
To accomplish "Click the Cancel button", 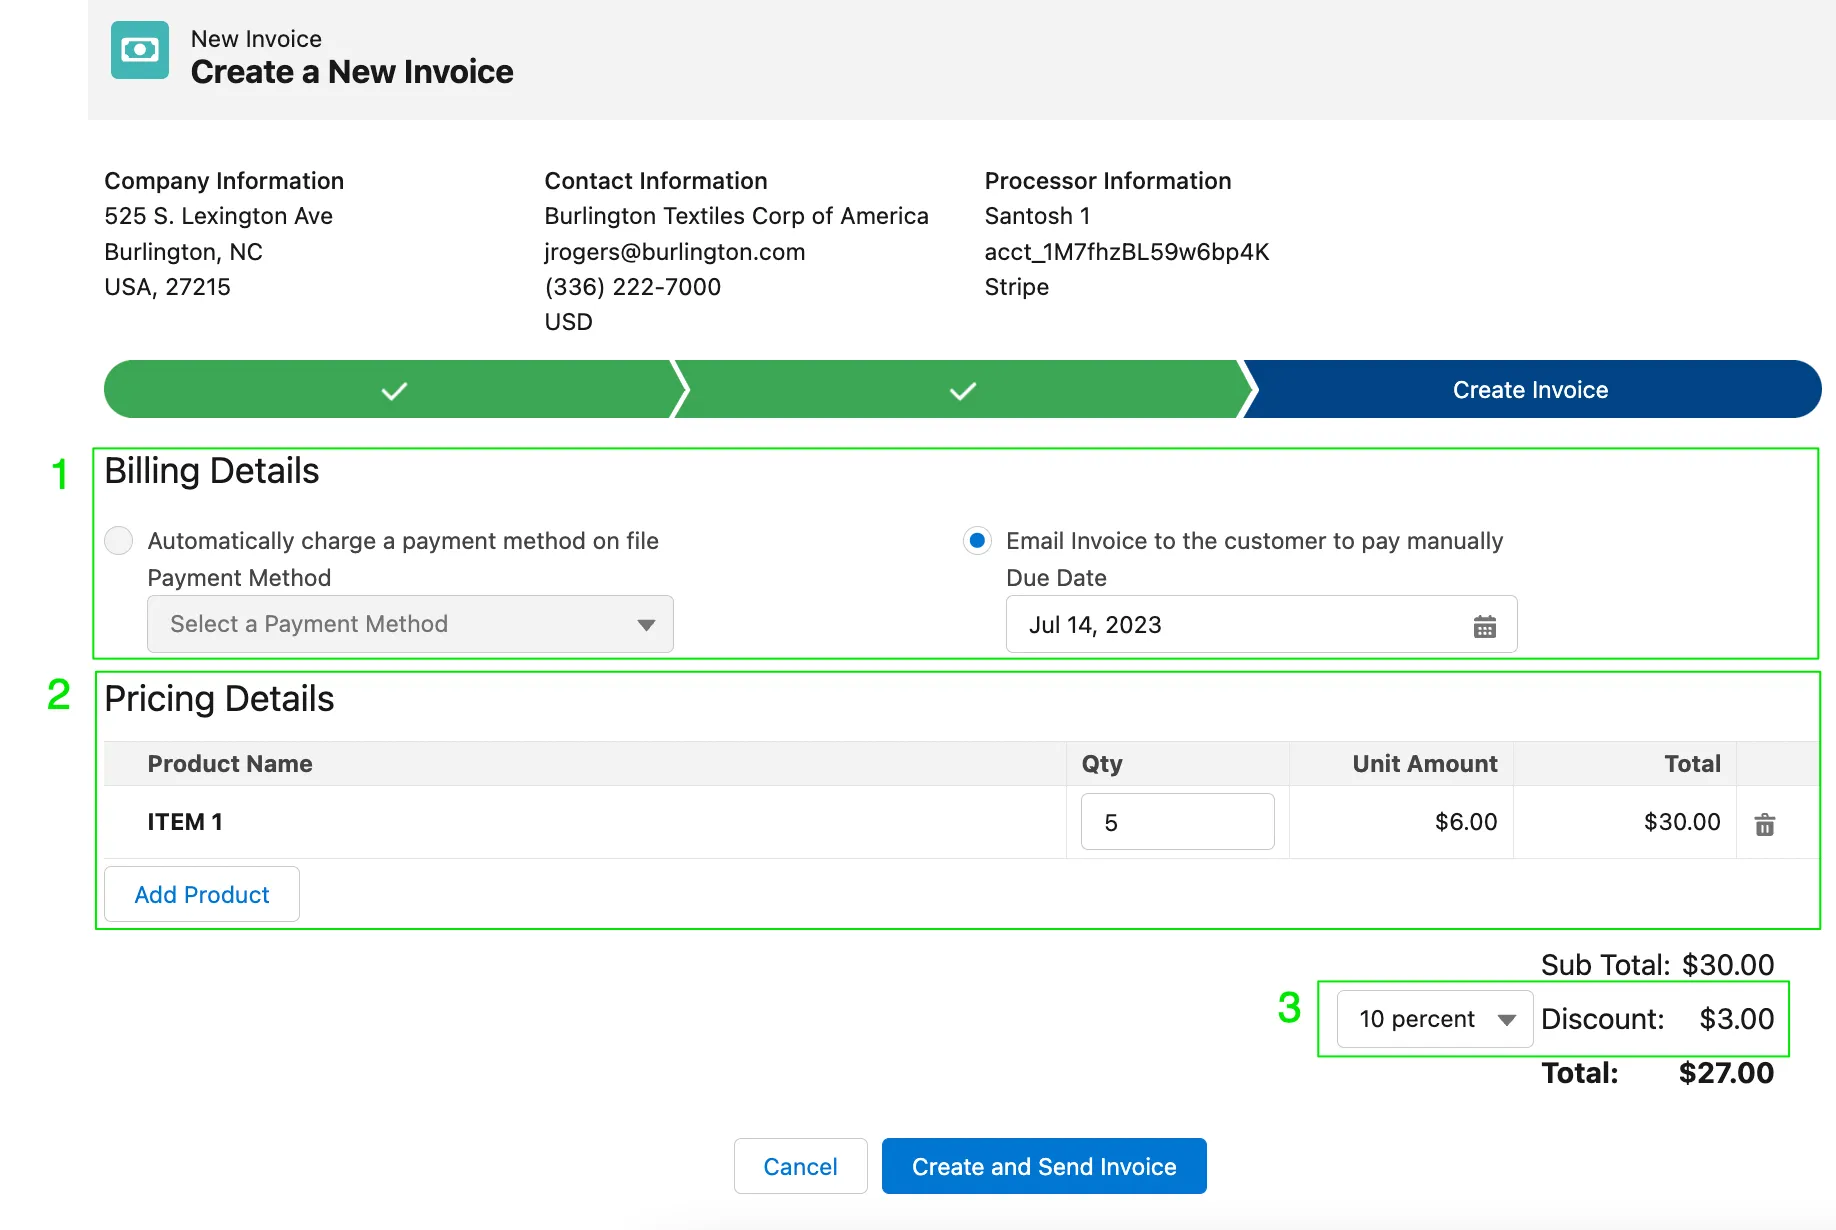I will click(800, 1166).
